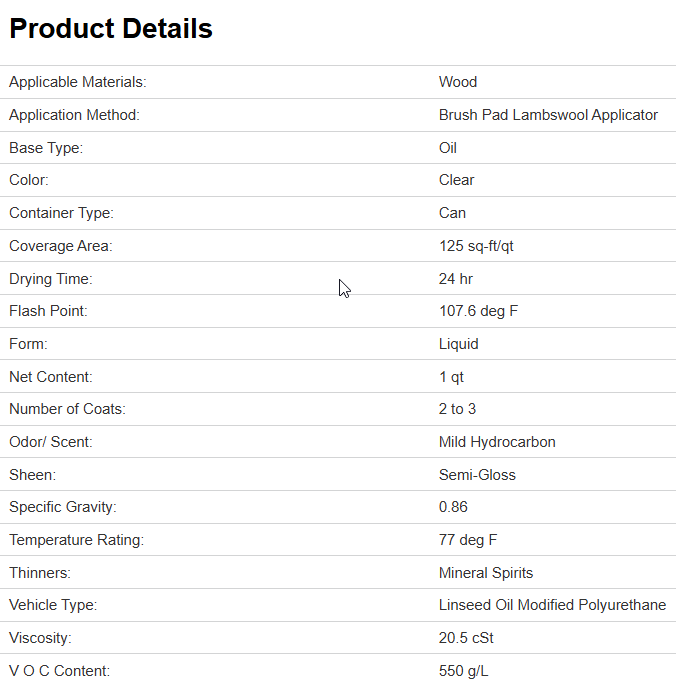Click the Specific Gravity label
The height and width of the screenshot is (692, 676).
(63, 507)
